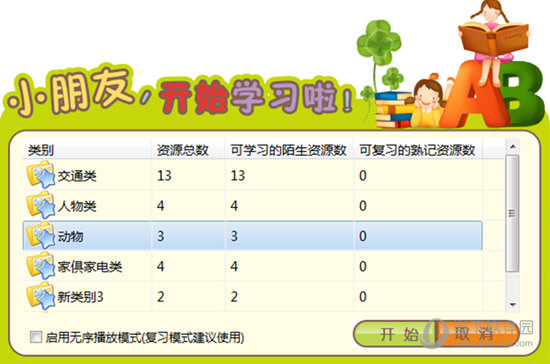Click the scrollbar up arrow
The image size is (550, 364).
click(x=512, y=147)
